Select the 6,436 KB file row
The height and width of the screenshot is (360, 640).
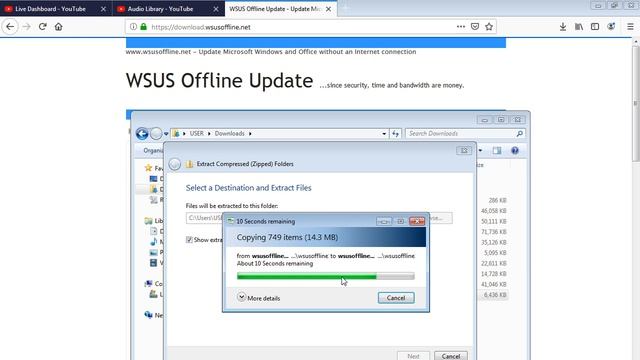493,295
